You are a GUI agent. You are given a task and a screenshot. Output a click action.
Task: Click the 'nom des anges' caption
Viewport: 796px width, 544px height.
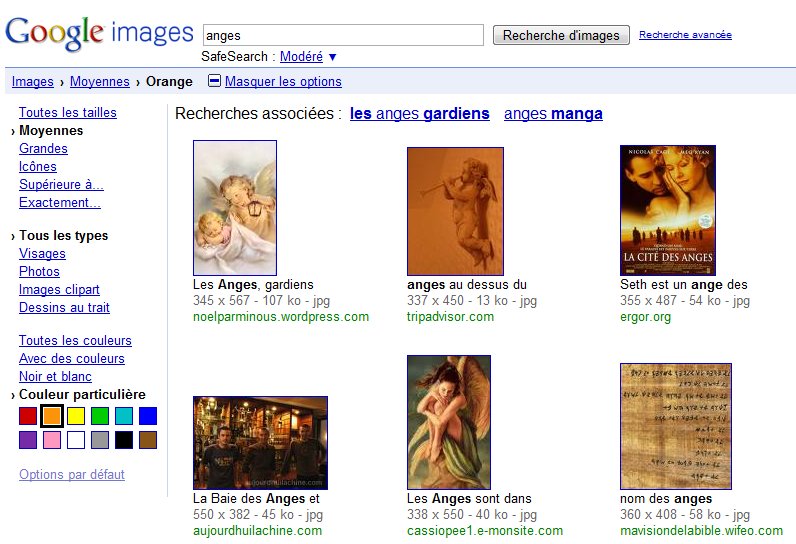666,499
